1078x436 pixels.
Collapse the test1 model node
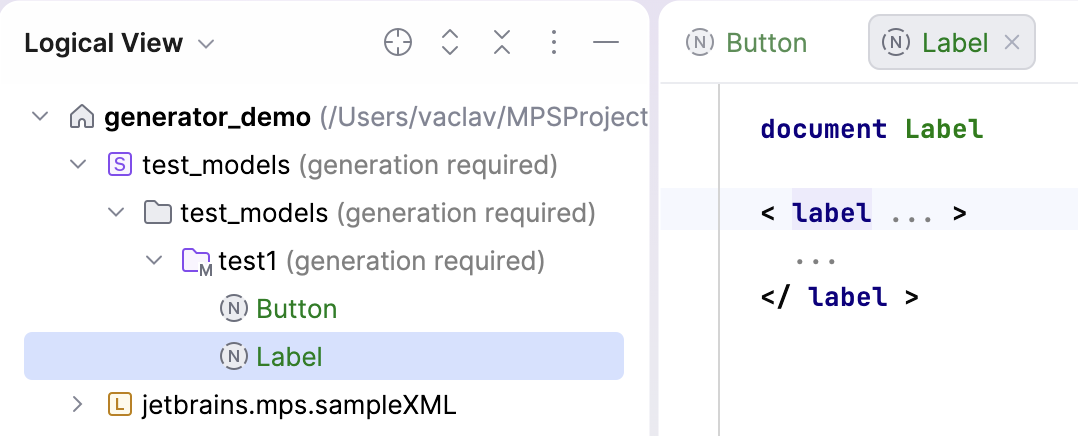[154, 261]
